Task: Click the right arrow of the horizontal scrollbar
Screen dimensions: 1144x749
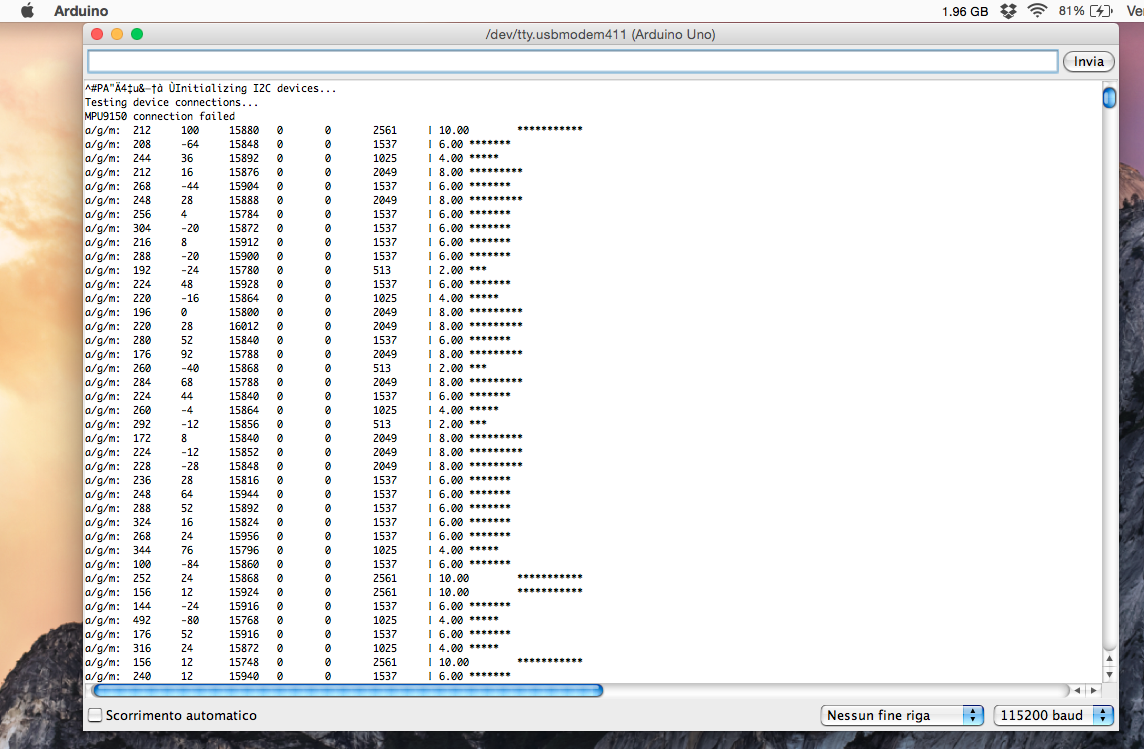Action: click(x=1094, y=690)
